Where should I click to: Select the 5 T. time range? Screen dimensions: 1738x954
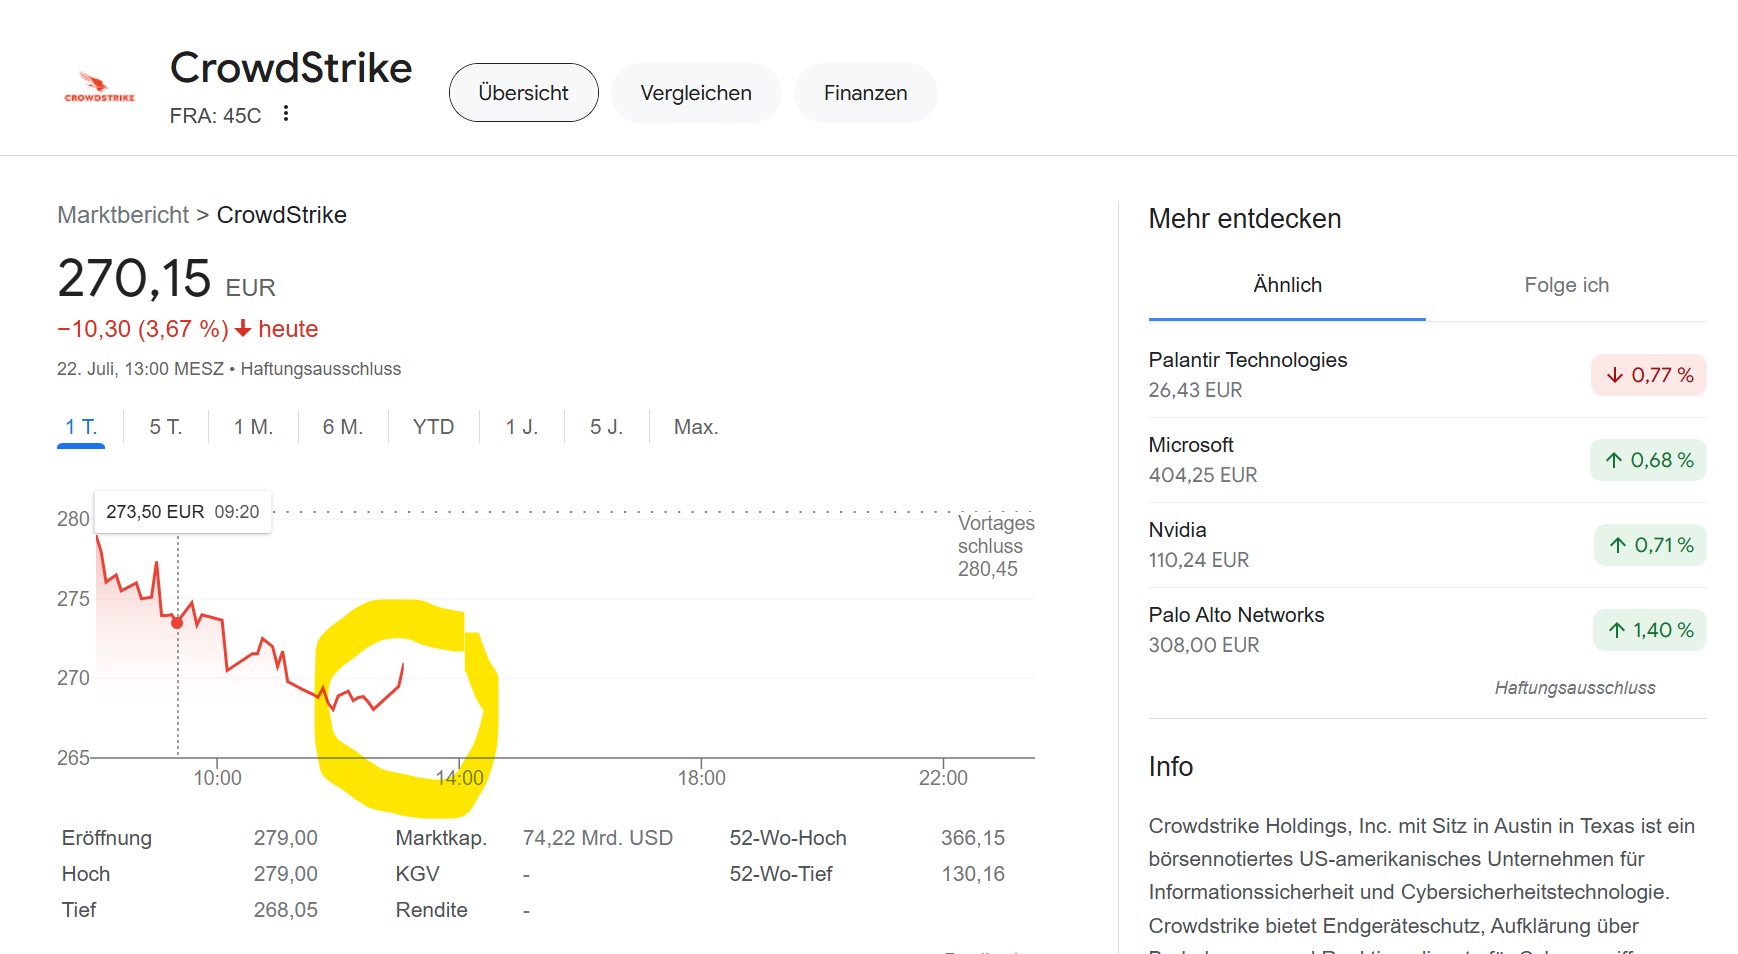coord(166,427)
